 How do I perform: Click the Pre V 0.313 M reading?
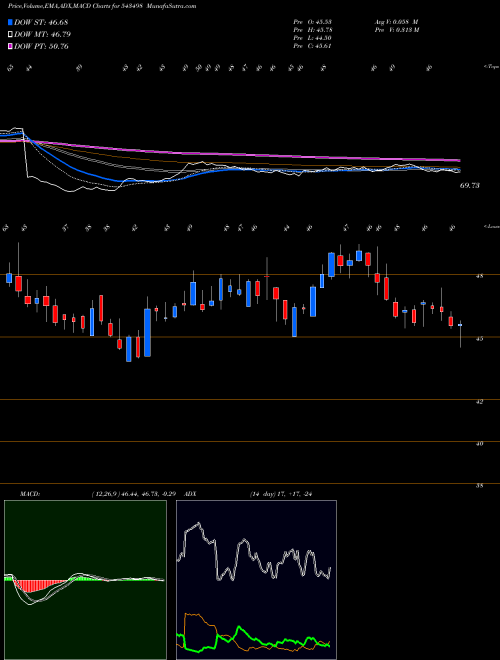(x=396, y=30)
